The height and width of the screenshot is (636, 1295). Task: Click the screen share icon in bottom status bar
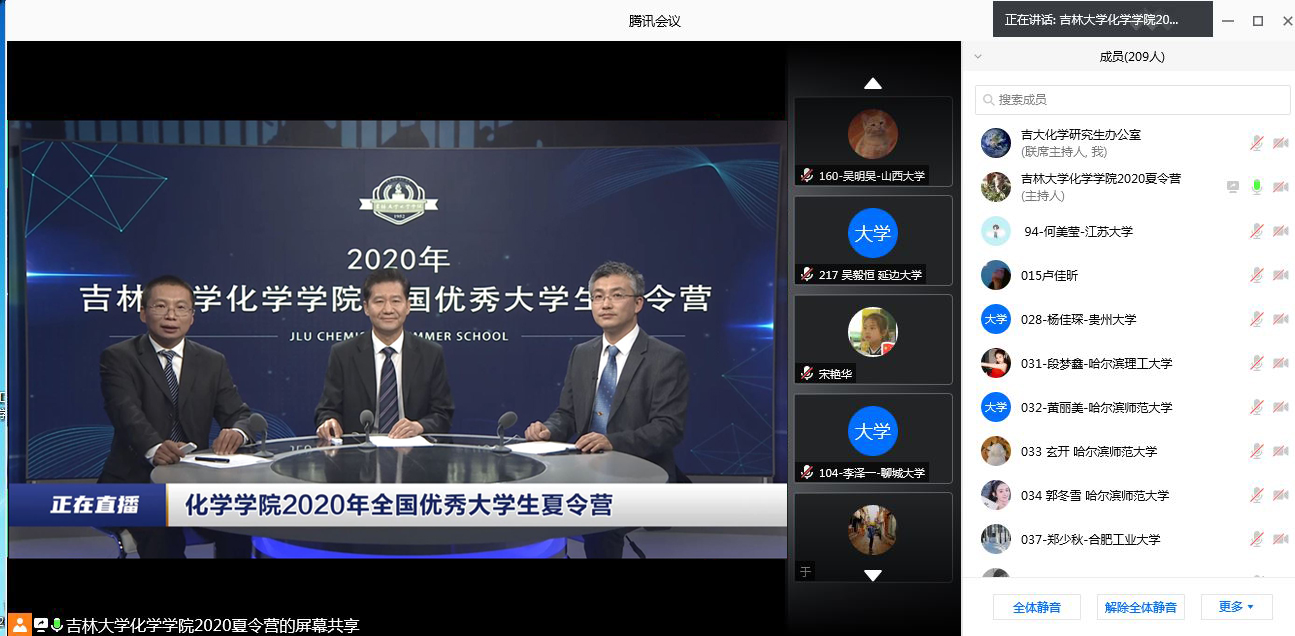[41, 625]
